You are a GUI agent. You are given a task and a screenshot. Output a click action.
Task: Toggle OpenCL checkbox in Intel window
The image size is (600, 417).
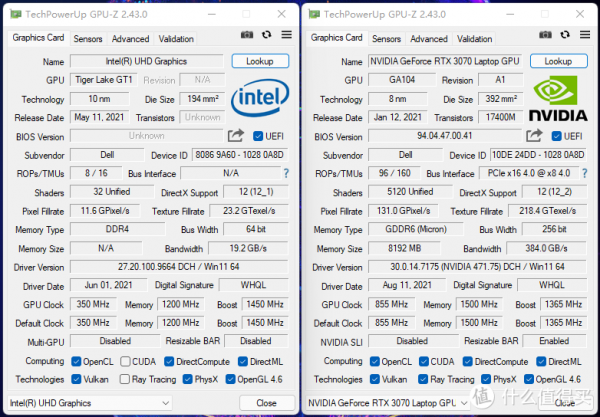pyautogui.click(x=76, y=361)
